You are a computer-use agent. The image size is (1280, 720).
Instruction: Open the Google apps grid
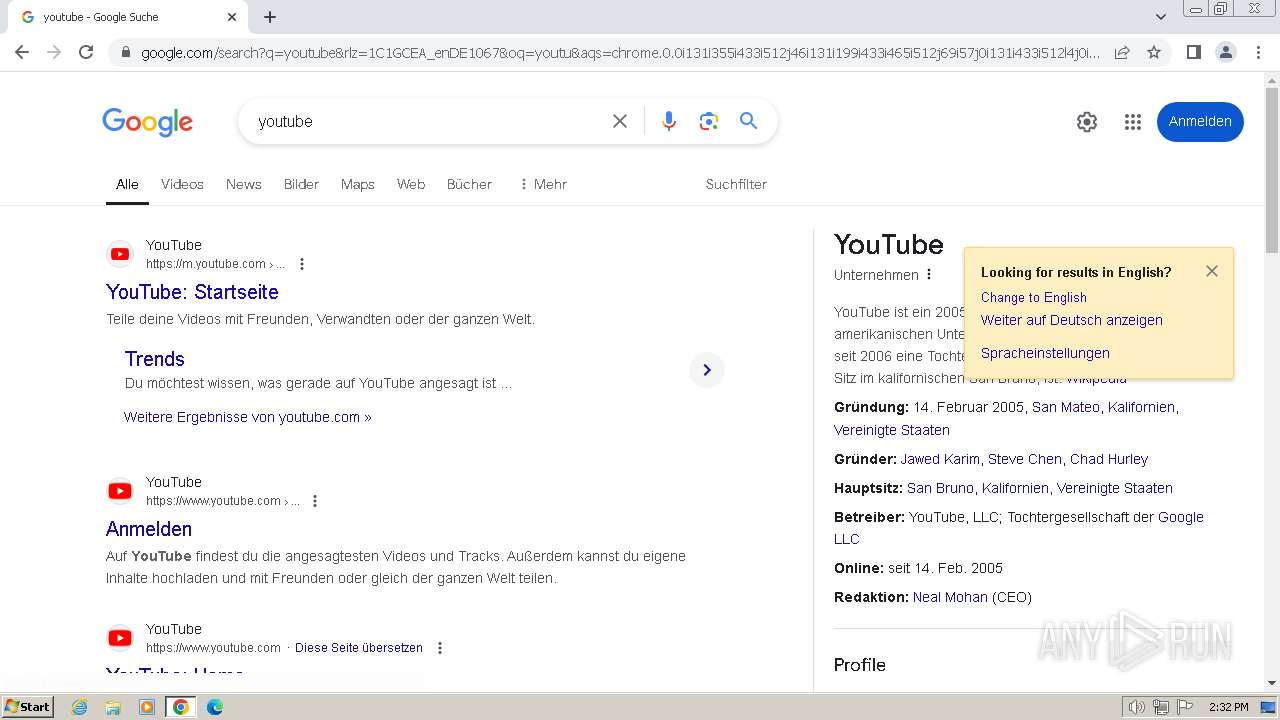[x=1132, y=122]
